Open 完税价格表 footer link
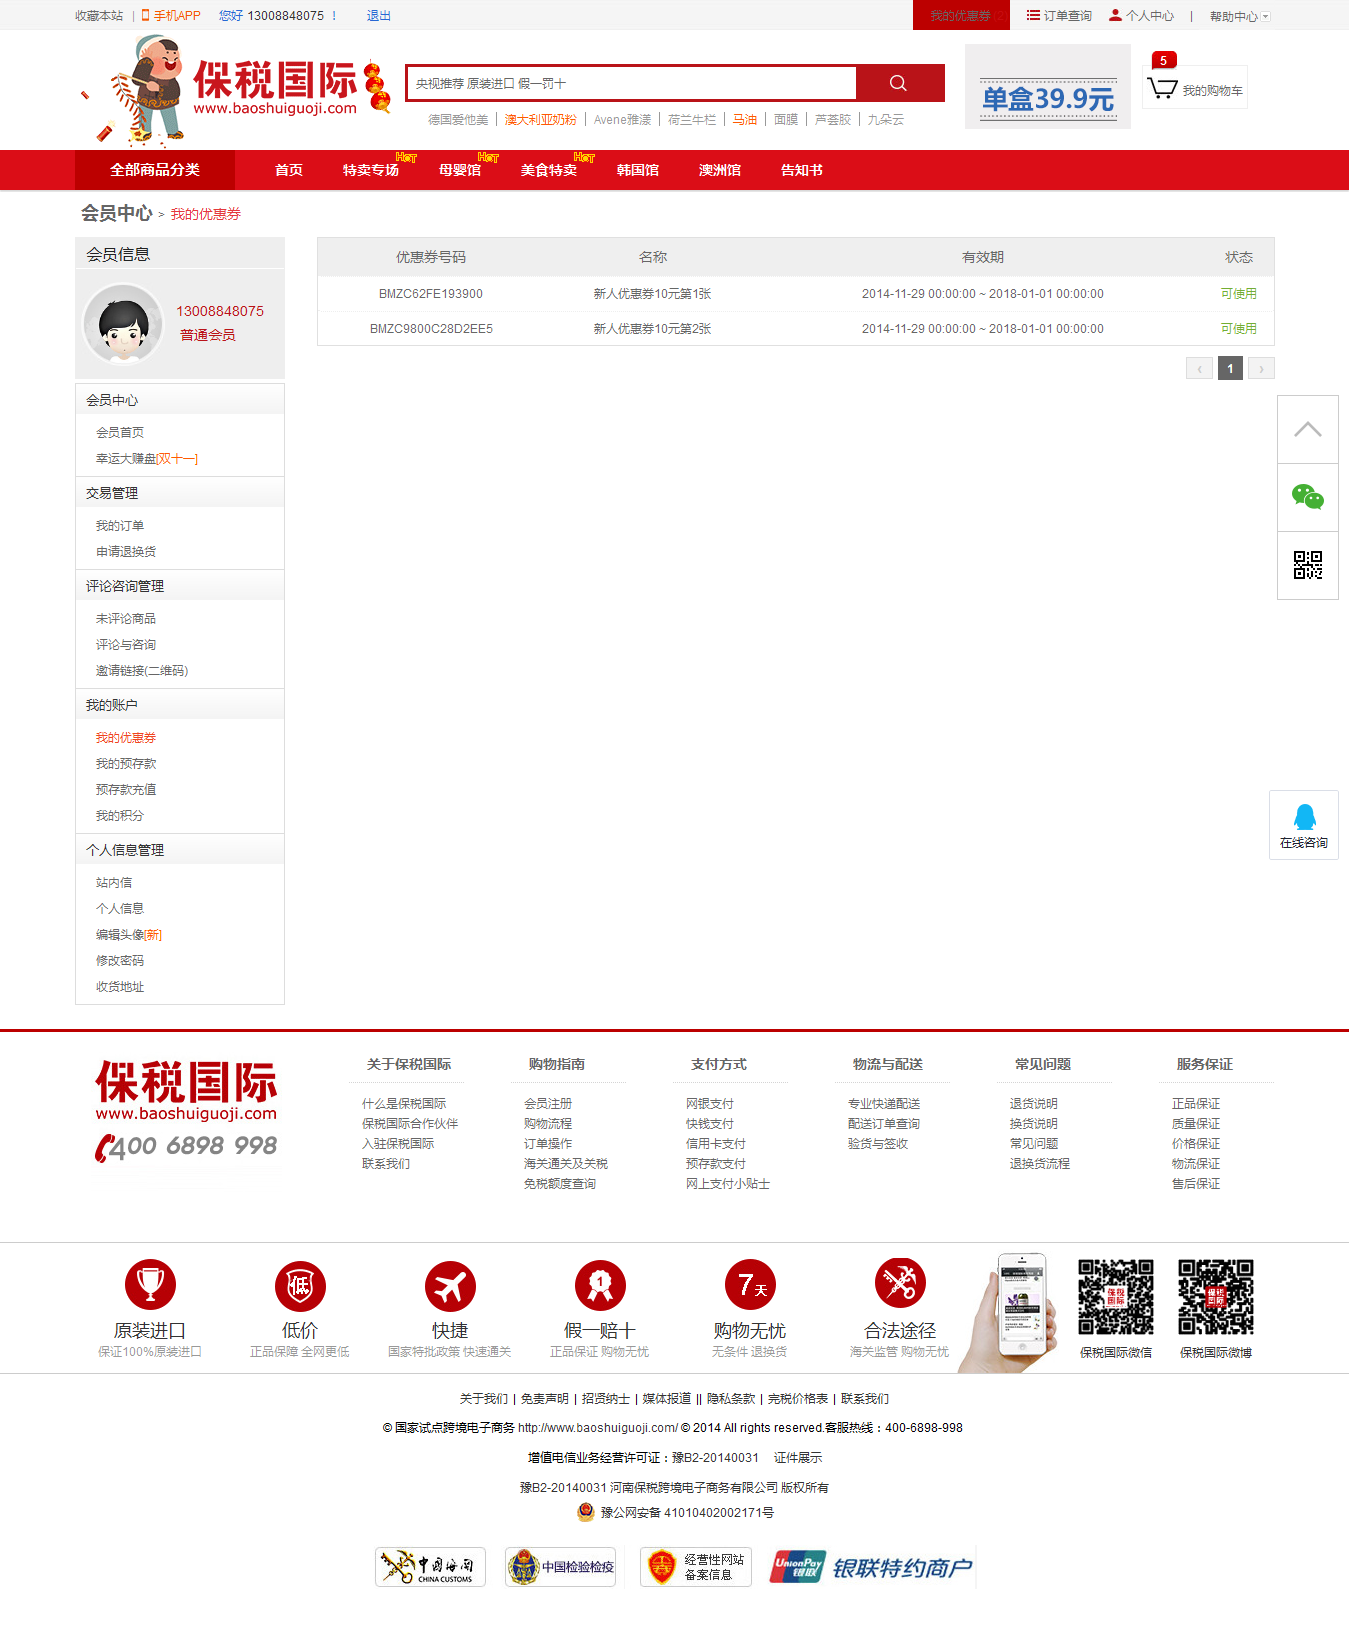Viewport: 1349px width, 1649px height. click(798, 1398)
